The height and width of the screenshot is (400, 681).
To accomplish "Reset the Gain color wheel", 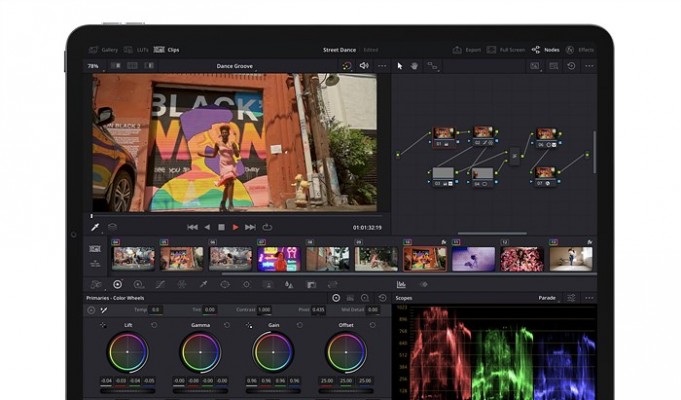I will click(300, 325).
